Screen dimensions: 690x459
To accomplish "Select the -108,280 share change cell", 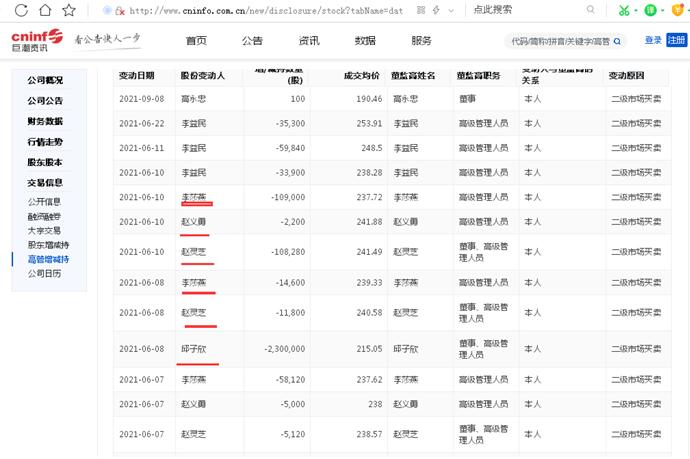I will click(288, 252).
